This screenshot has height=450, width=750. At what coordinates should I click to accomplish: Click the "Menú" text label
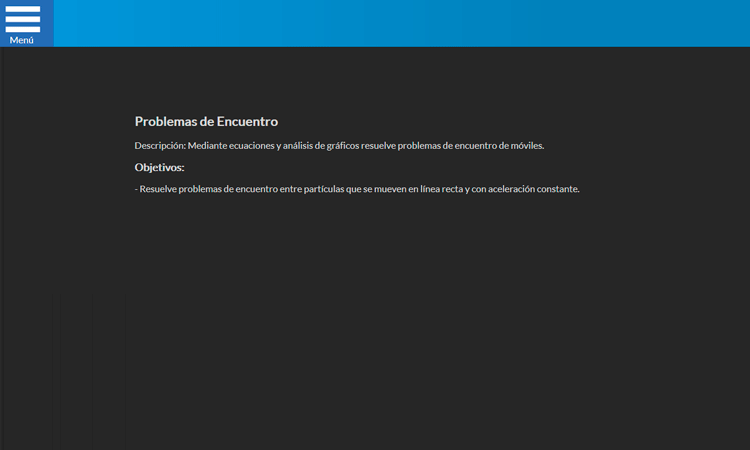point(22,40)
